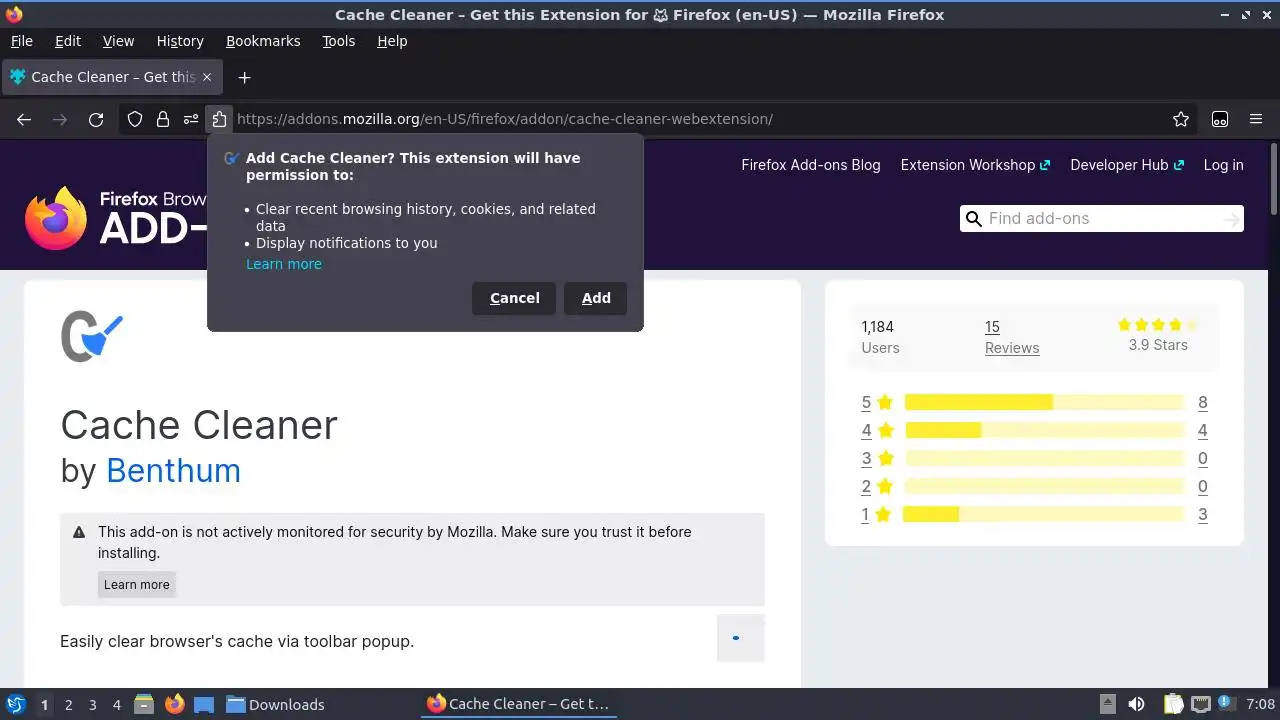Viewport: 1280px width, 720px height.
Task: Open the Extension Workshop link
Action: pos(975,165)
